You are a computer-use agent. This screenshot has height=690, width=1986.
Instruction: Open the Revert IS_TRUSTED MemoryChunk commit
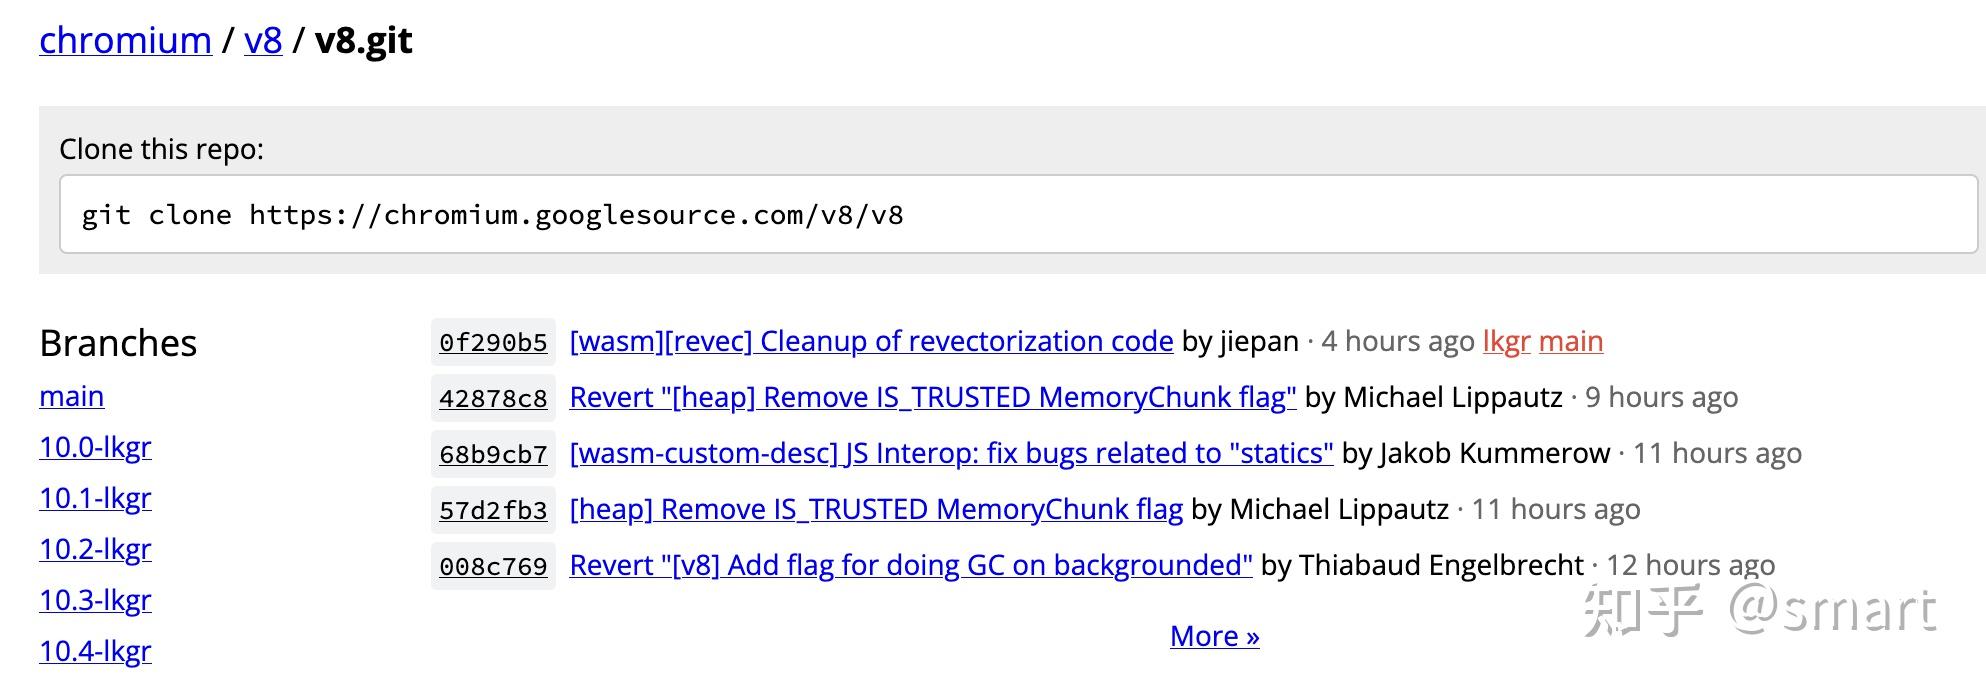point(932,397)
